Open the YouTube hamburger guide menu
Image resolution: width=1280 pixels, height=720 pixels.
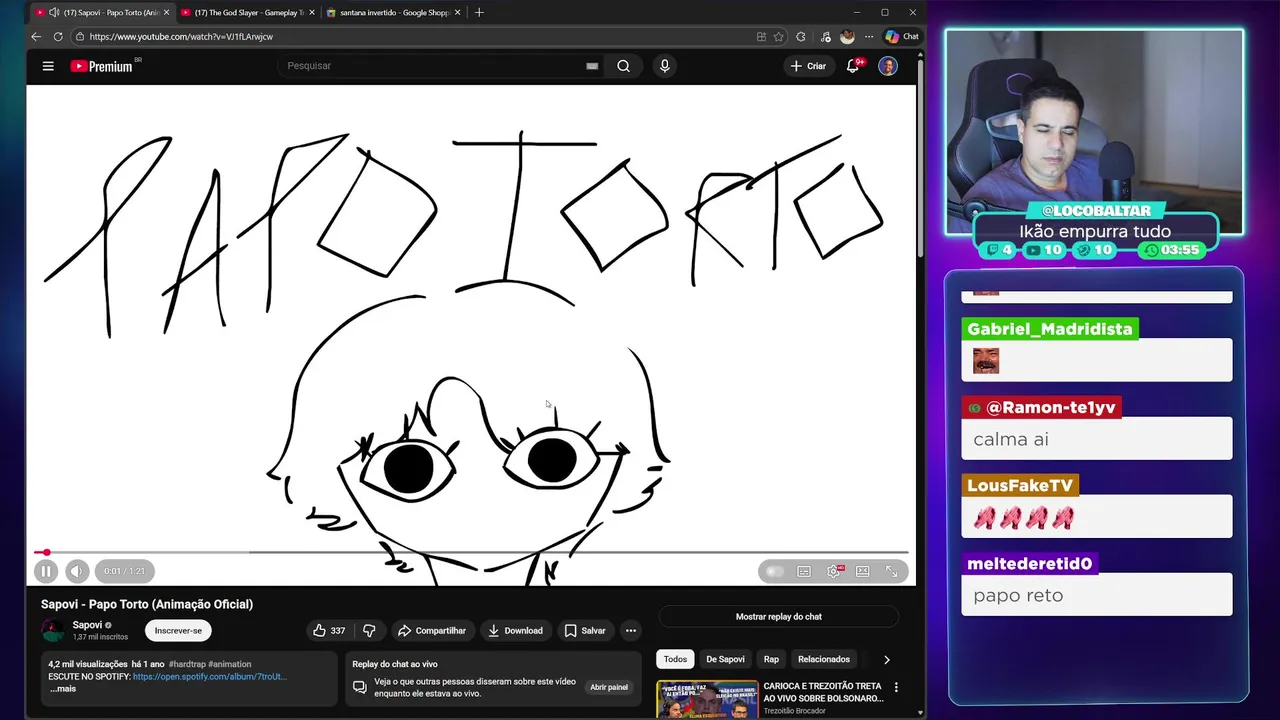[48, 66]
